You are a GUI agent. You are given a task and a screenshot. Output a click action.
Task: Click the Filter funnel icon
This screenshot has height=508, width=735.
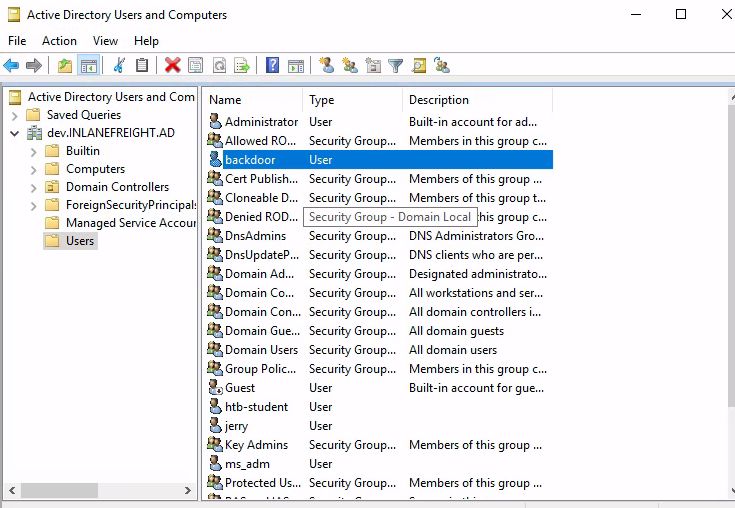click(x=396, y=66)
